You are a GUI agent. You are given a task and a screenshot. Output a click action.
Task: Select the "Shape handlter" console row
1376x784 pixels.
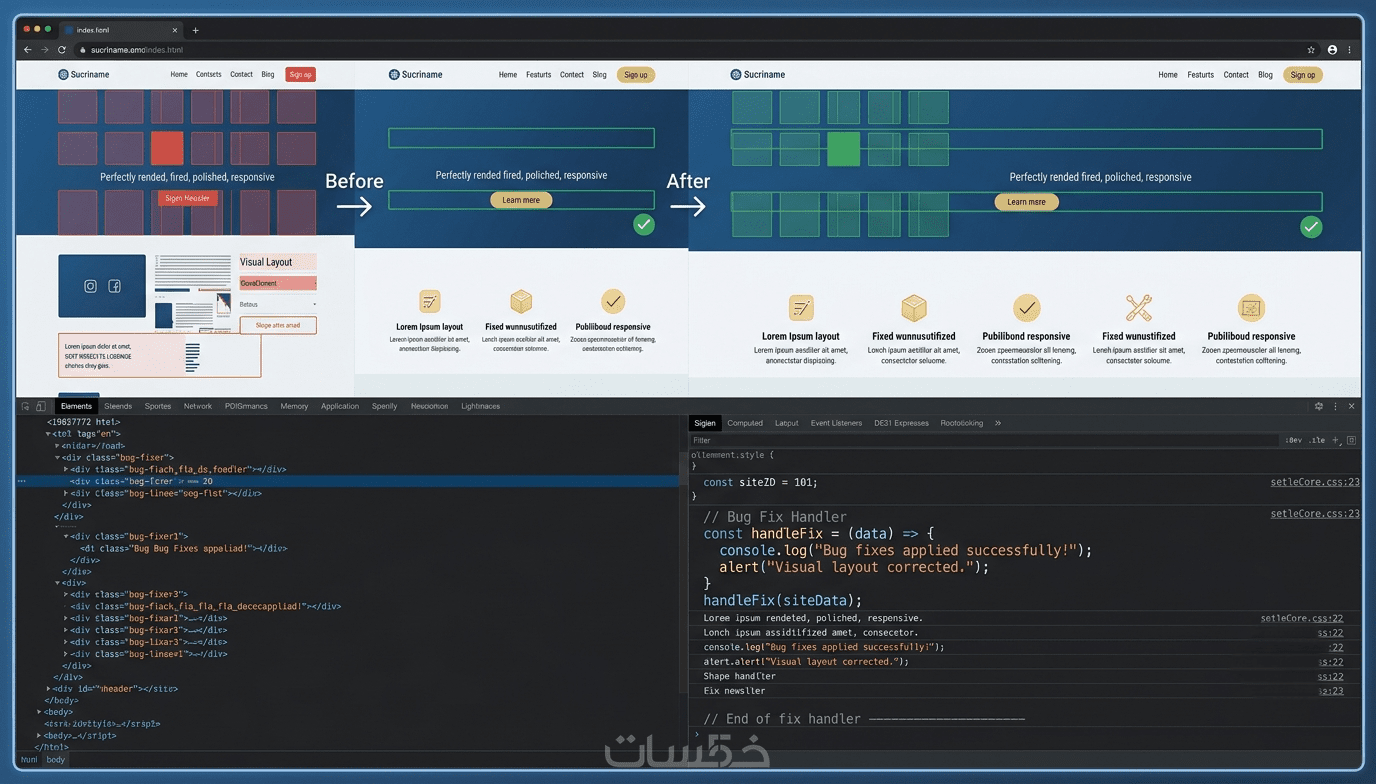tap(1025, 676)
